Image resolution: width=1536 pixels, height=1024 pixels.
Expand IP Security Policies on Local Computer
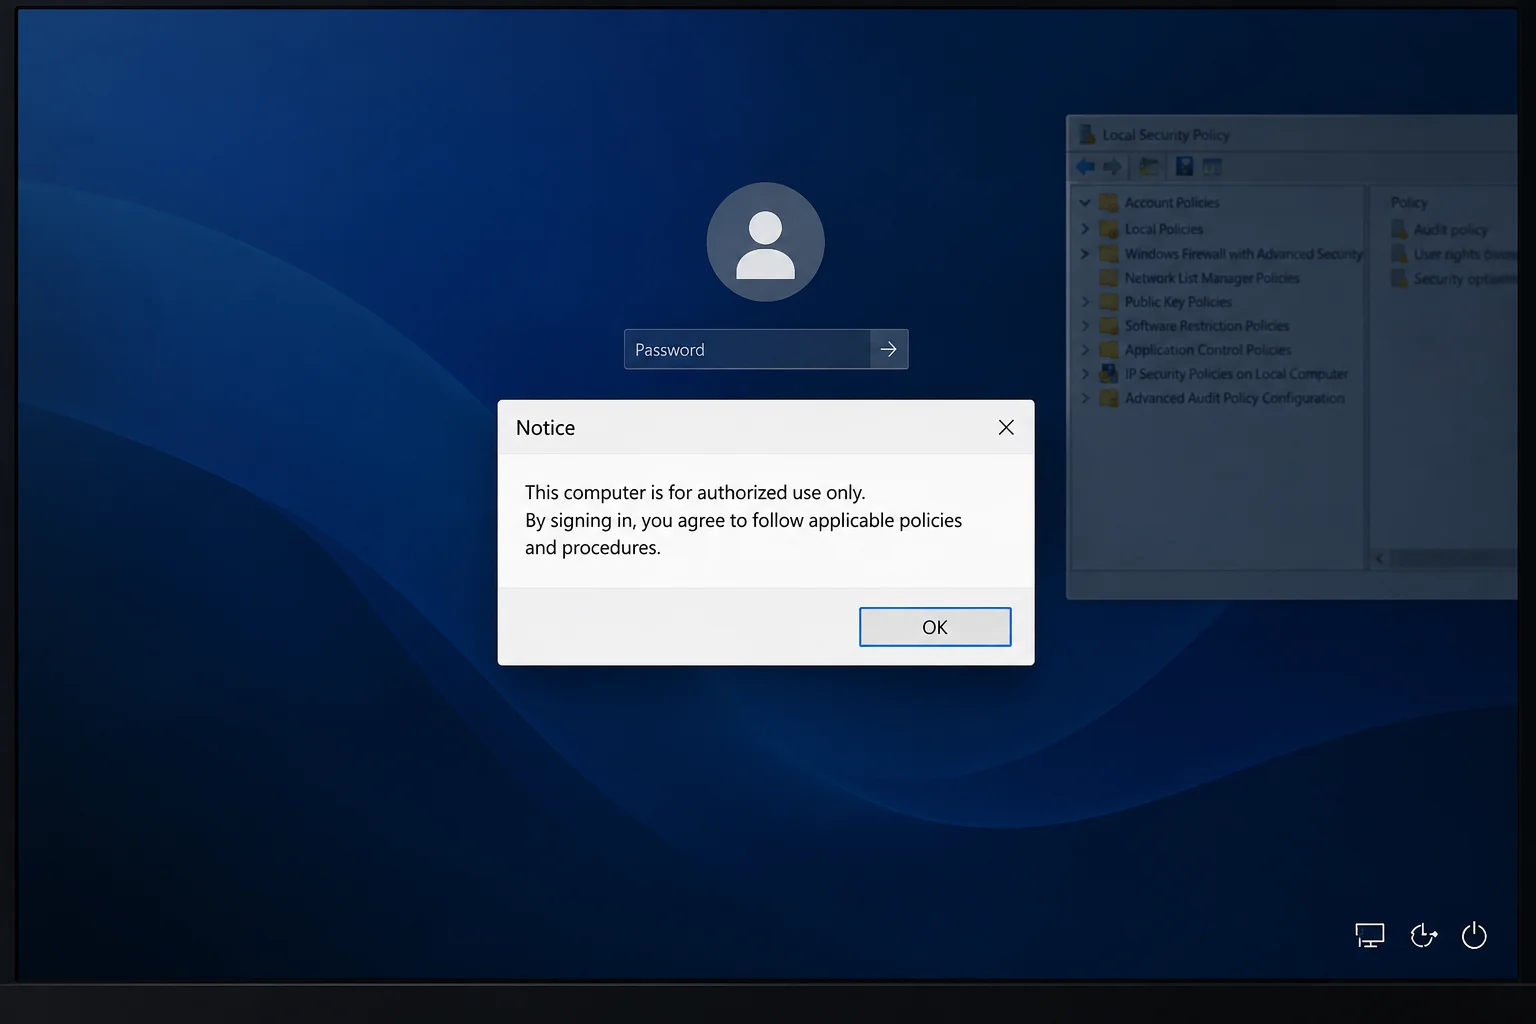1085,374
